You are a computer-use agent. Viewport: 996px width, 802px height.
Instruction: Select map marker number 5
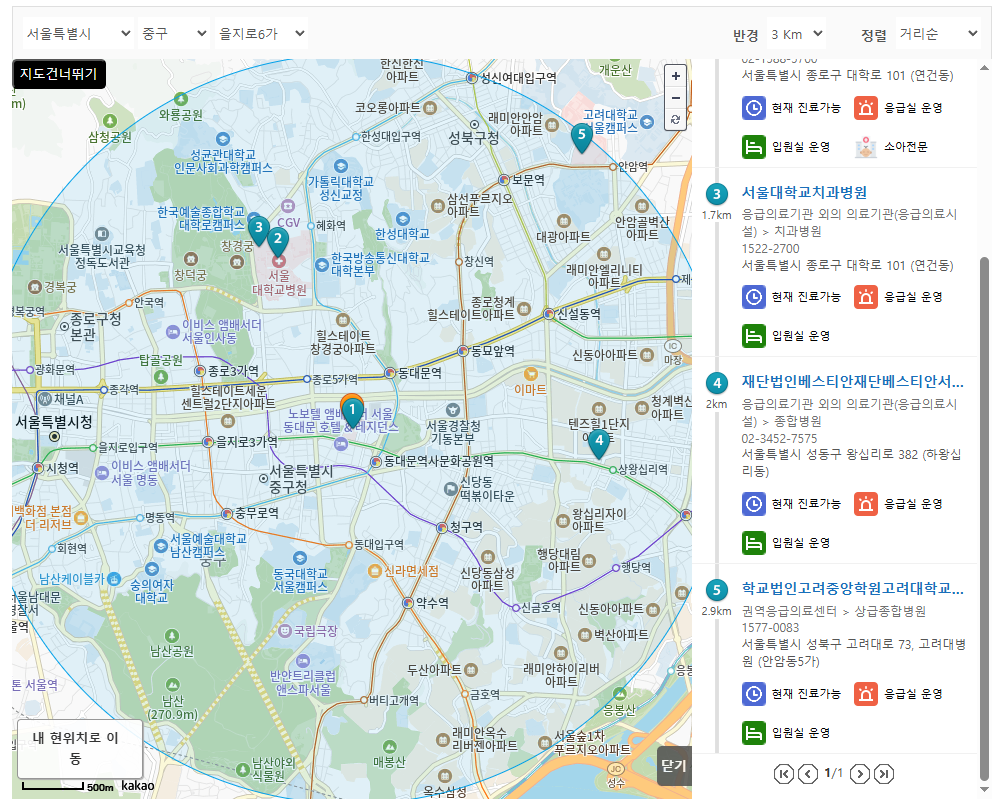point(581,138)
